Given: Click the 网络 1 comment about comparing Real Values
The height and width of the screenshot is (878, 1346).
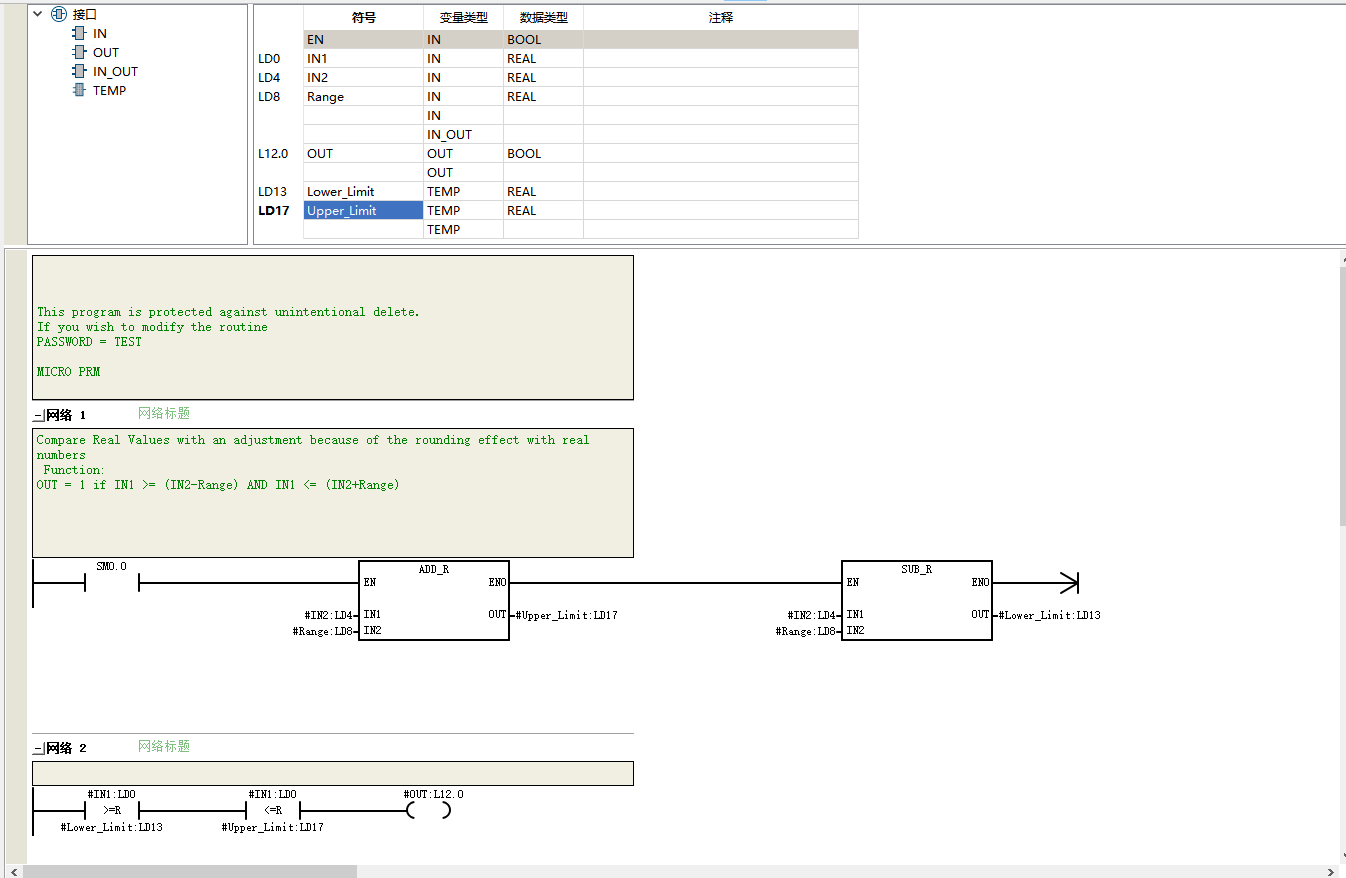Looking at the screenshot, I should click(x=333, y=492).
